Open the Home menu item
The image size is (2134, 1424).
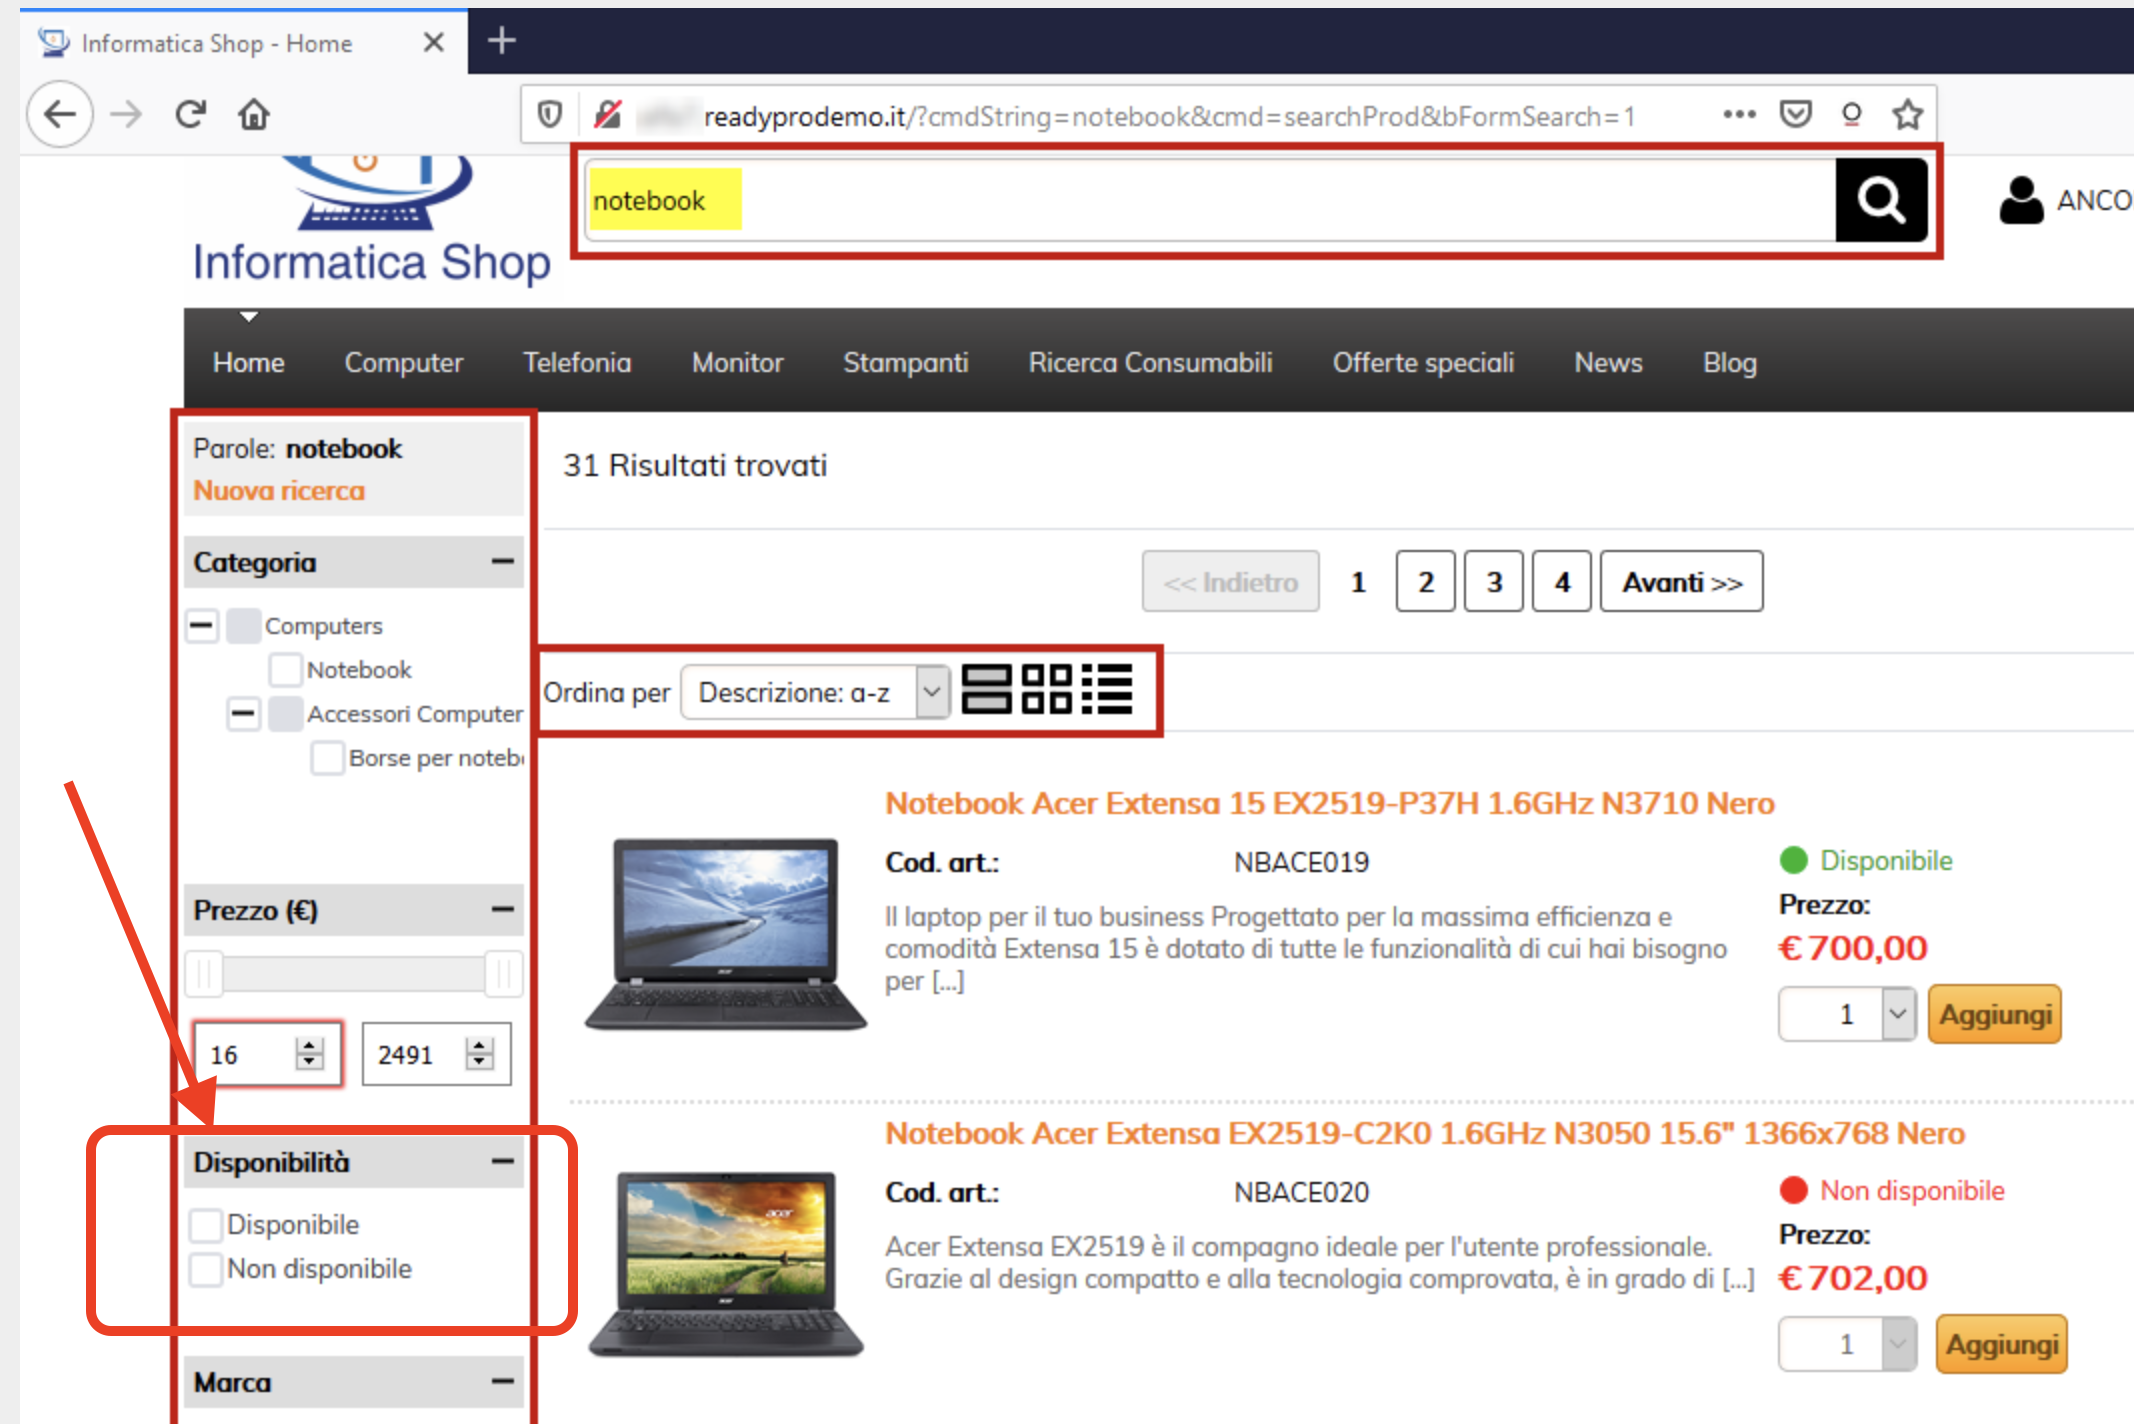pos(249,362)
